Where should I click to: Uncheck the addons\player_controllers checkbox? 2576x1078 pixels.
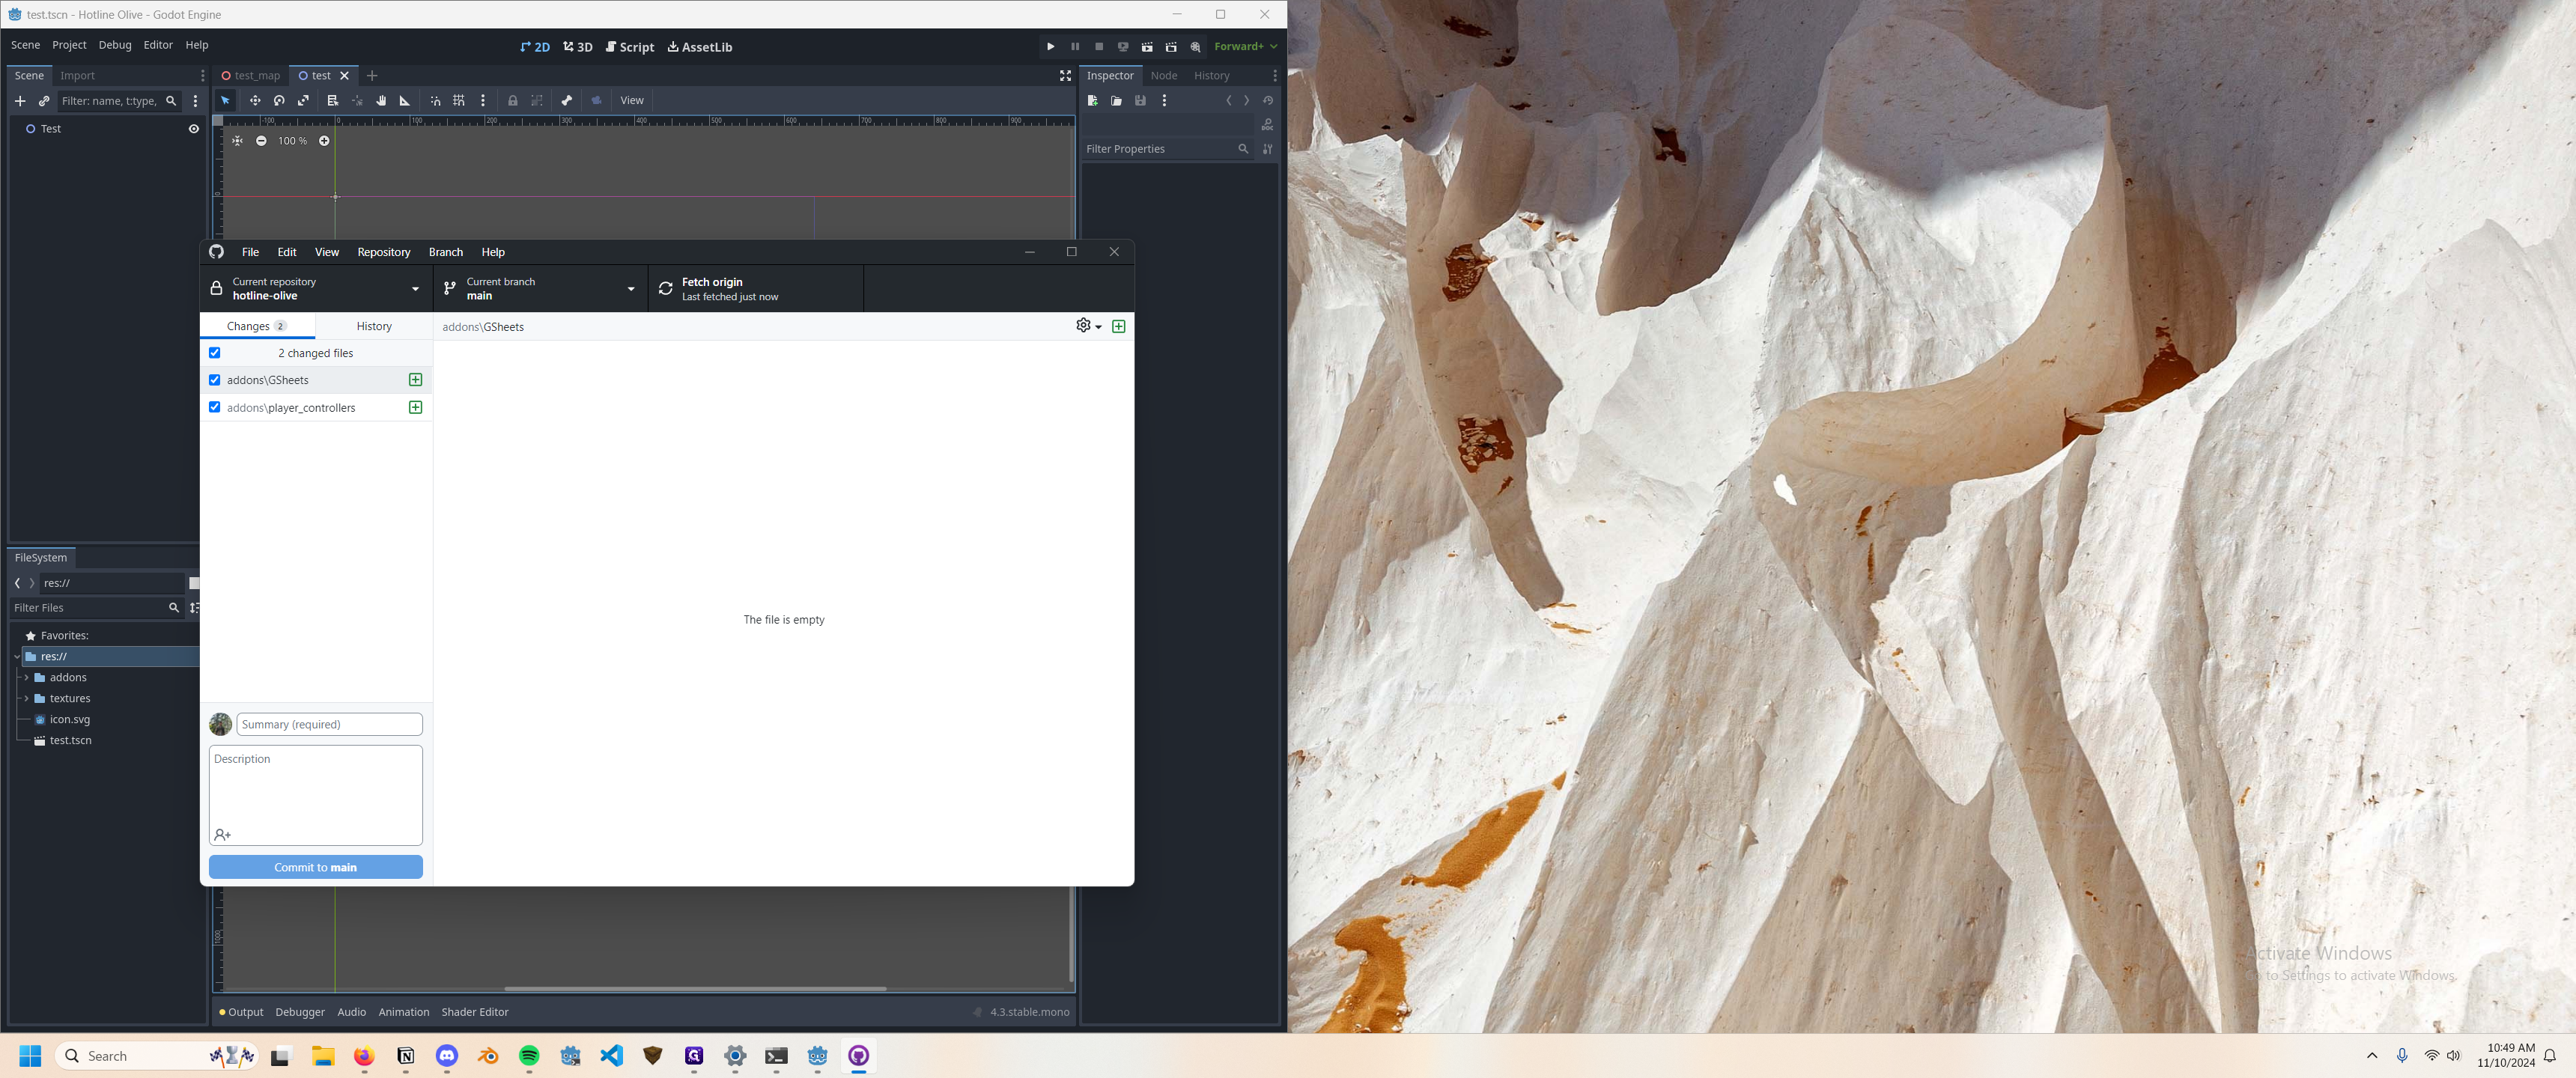click(x=215, y=407)
